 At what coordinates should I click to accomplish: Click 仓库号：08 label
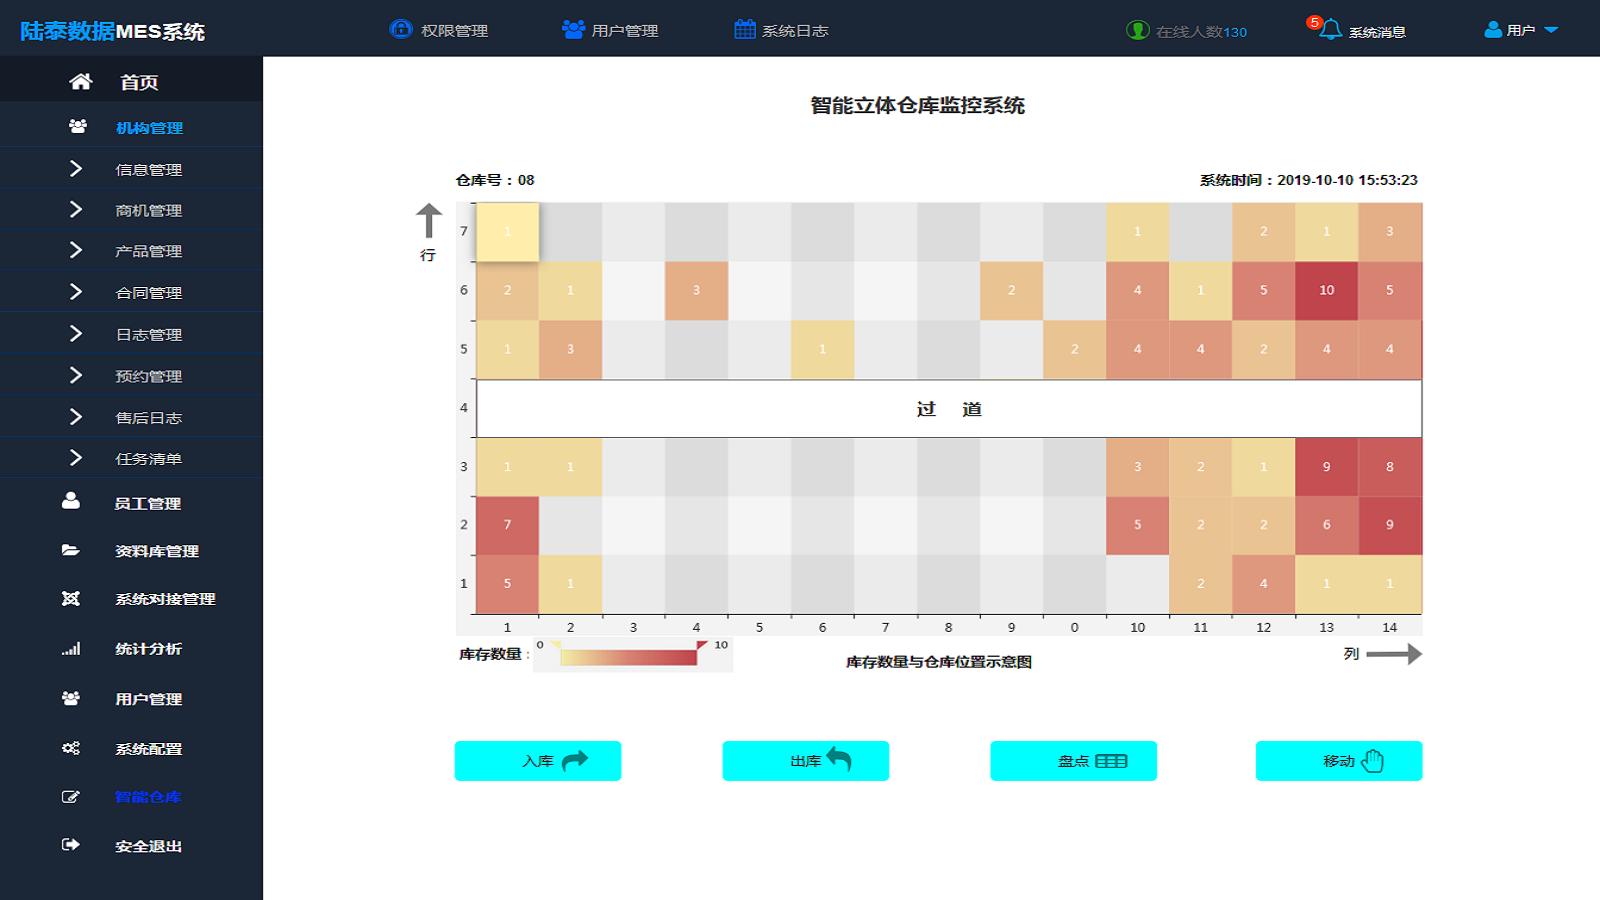495,180
